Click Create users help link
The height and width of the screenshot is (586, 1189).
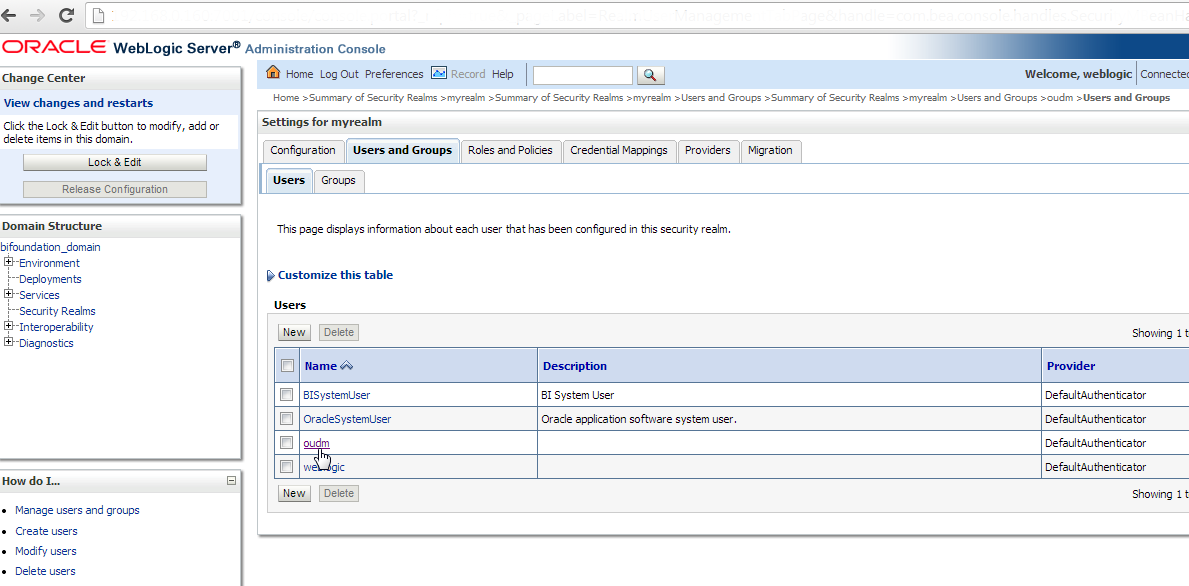click(46, 531)
